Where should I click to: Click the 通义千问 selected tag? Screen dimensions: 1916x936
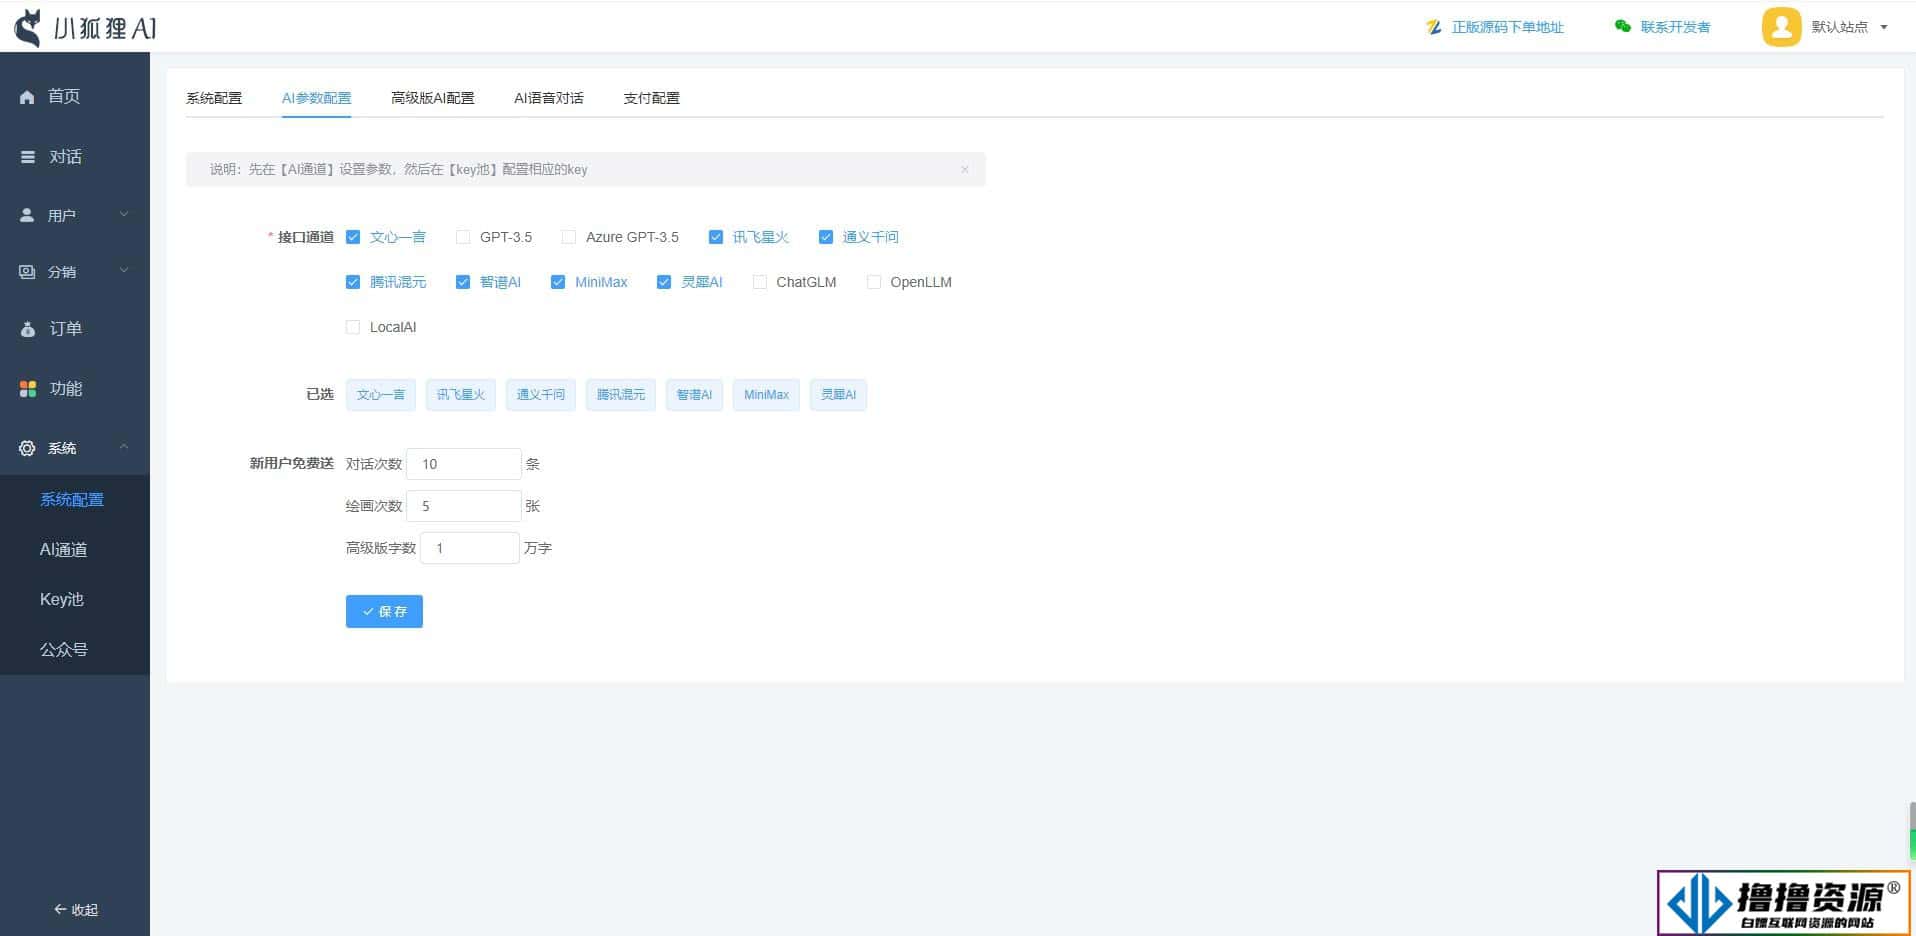[x=541, y=395]
